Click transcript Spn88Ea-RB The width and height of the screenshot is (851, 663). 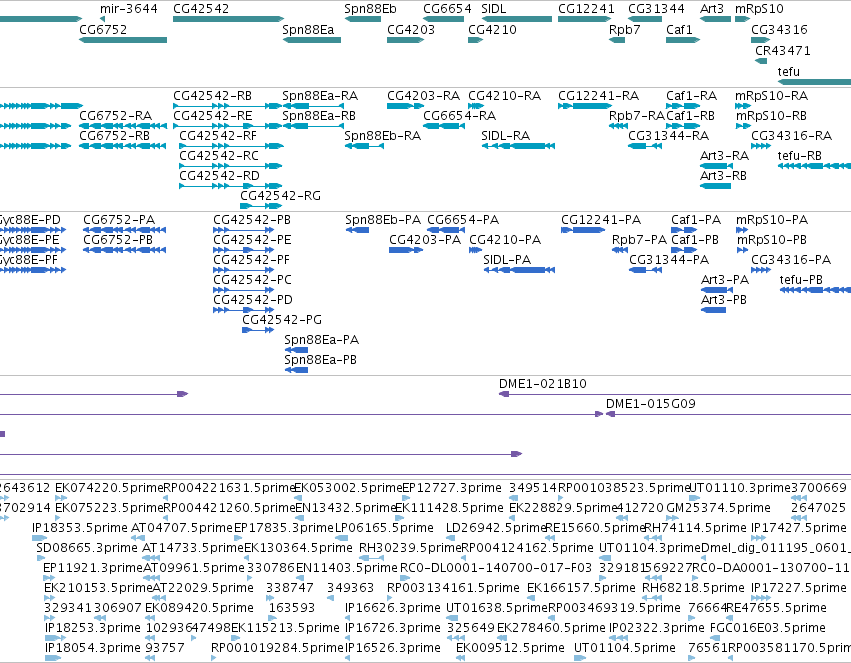pos(313,126)
